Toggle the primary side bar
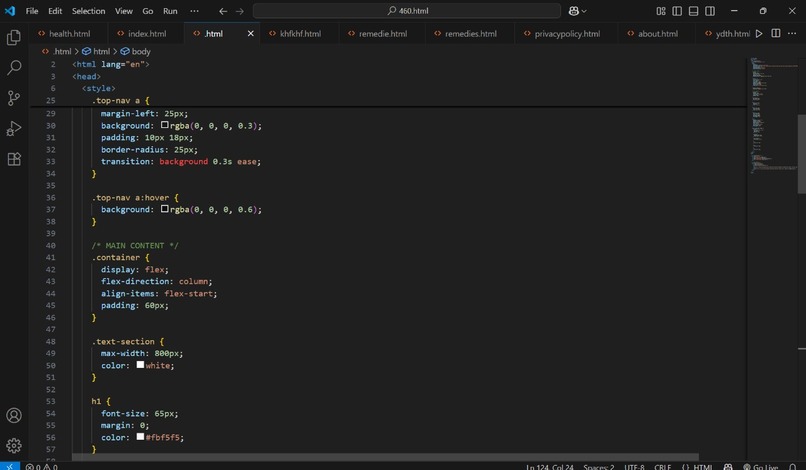Image resolution: width=806 pixels, height=470 pixels. (x=677, y=11)
